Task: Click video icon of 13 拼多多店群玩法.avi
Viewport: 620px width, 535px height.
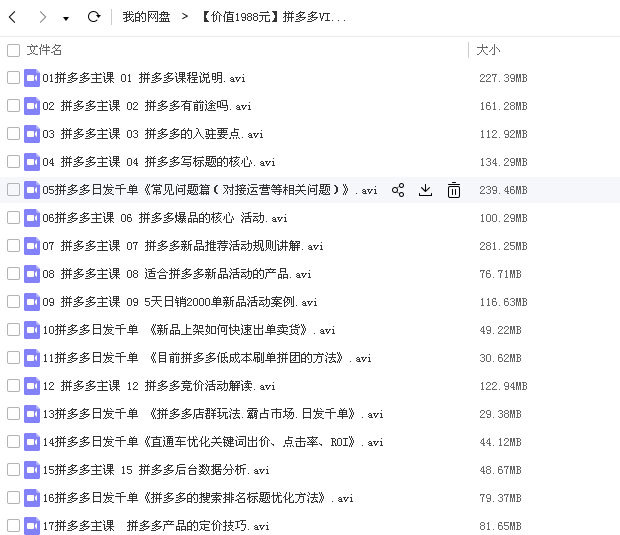Action: pyautogui.click(x=32, y=414)
